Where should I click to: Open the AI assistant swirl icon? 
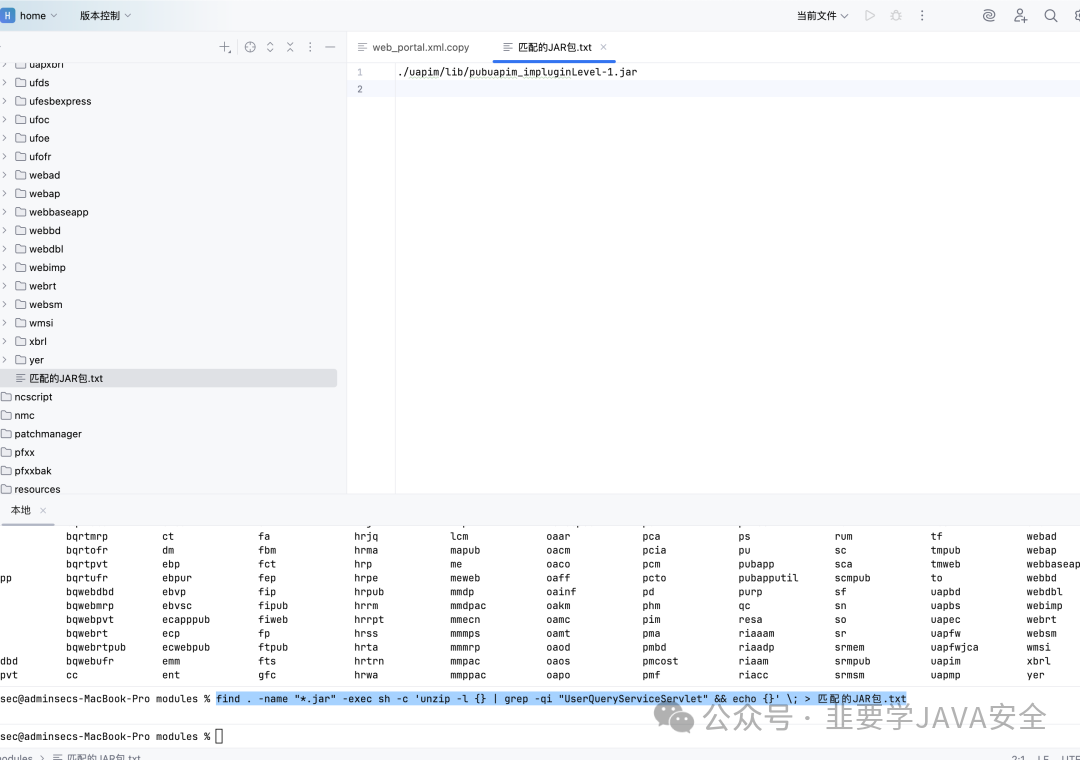989,15
